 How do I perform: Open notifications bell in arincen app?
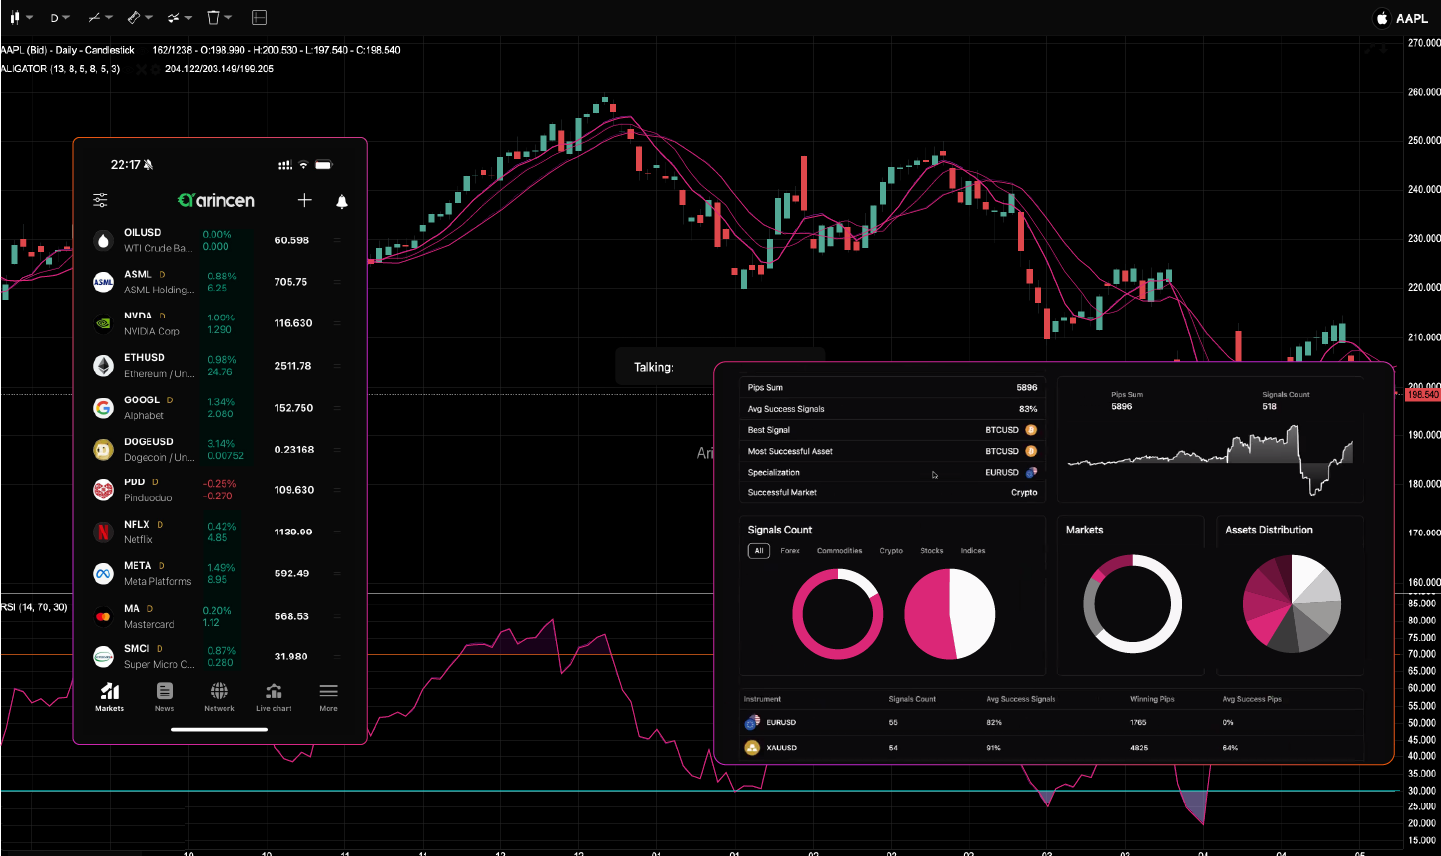(342, 201)
